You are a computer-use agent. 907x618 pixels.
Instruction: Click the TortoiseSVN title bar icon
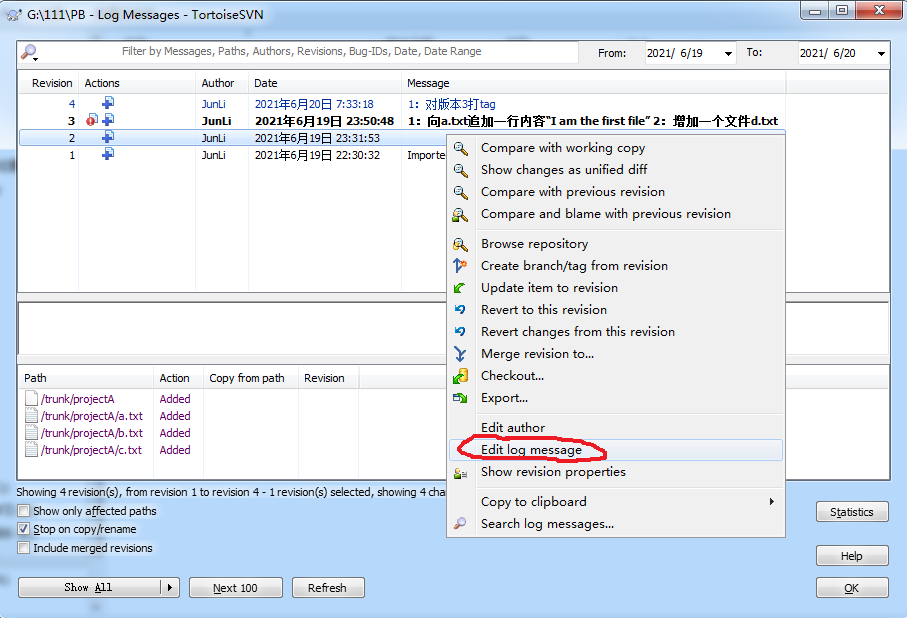click(14, 14)
